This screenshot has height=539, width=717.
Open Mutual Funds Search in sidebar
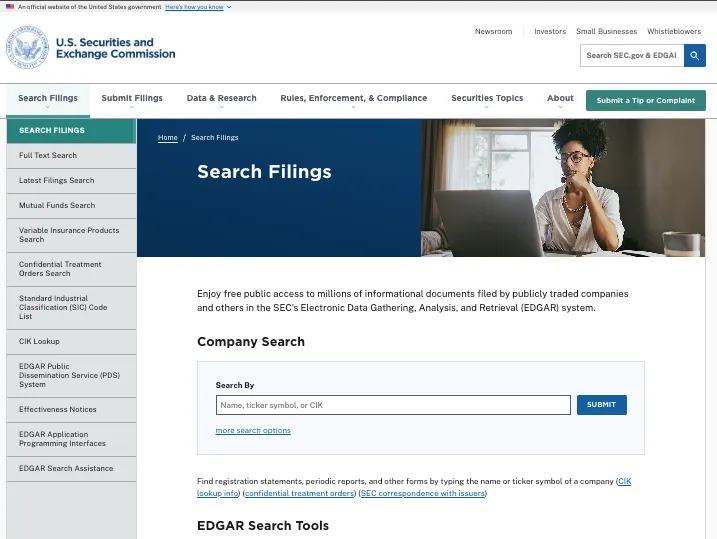point(71,206)
